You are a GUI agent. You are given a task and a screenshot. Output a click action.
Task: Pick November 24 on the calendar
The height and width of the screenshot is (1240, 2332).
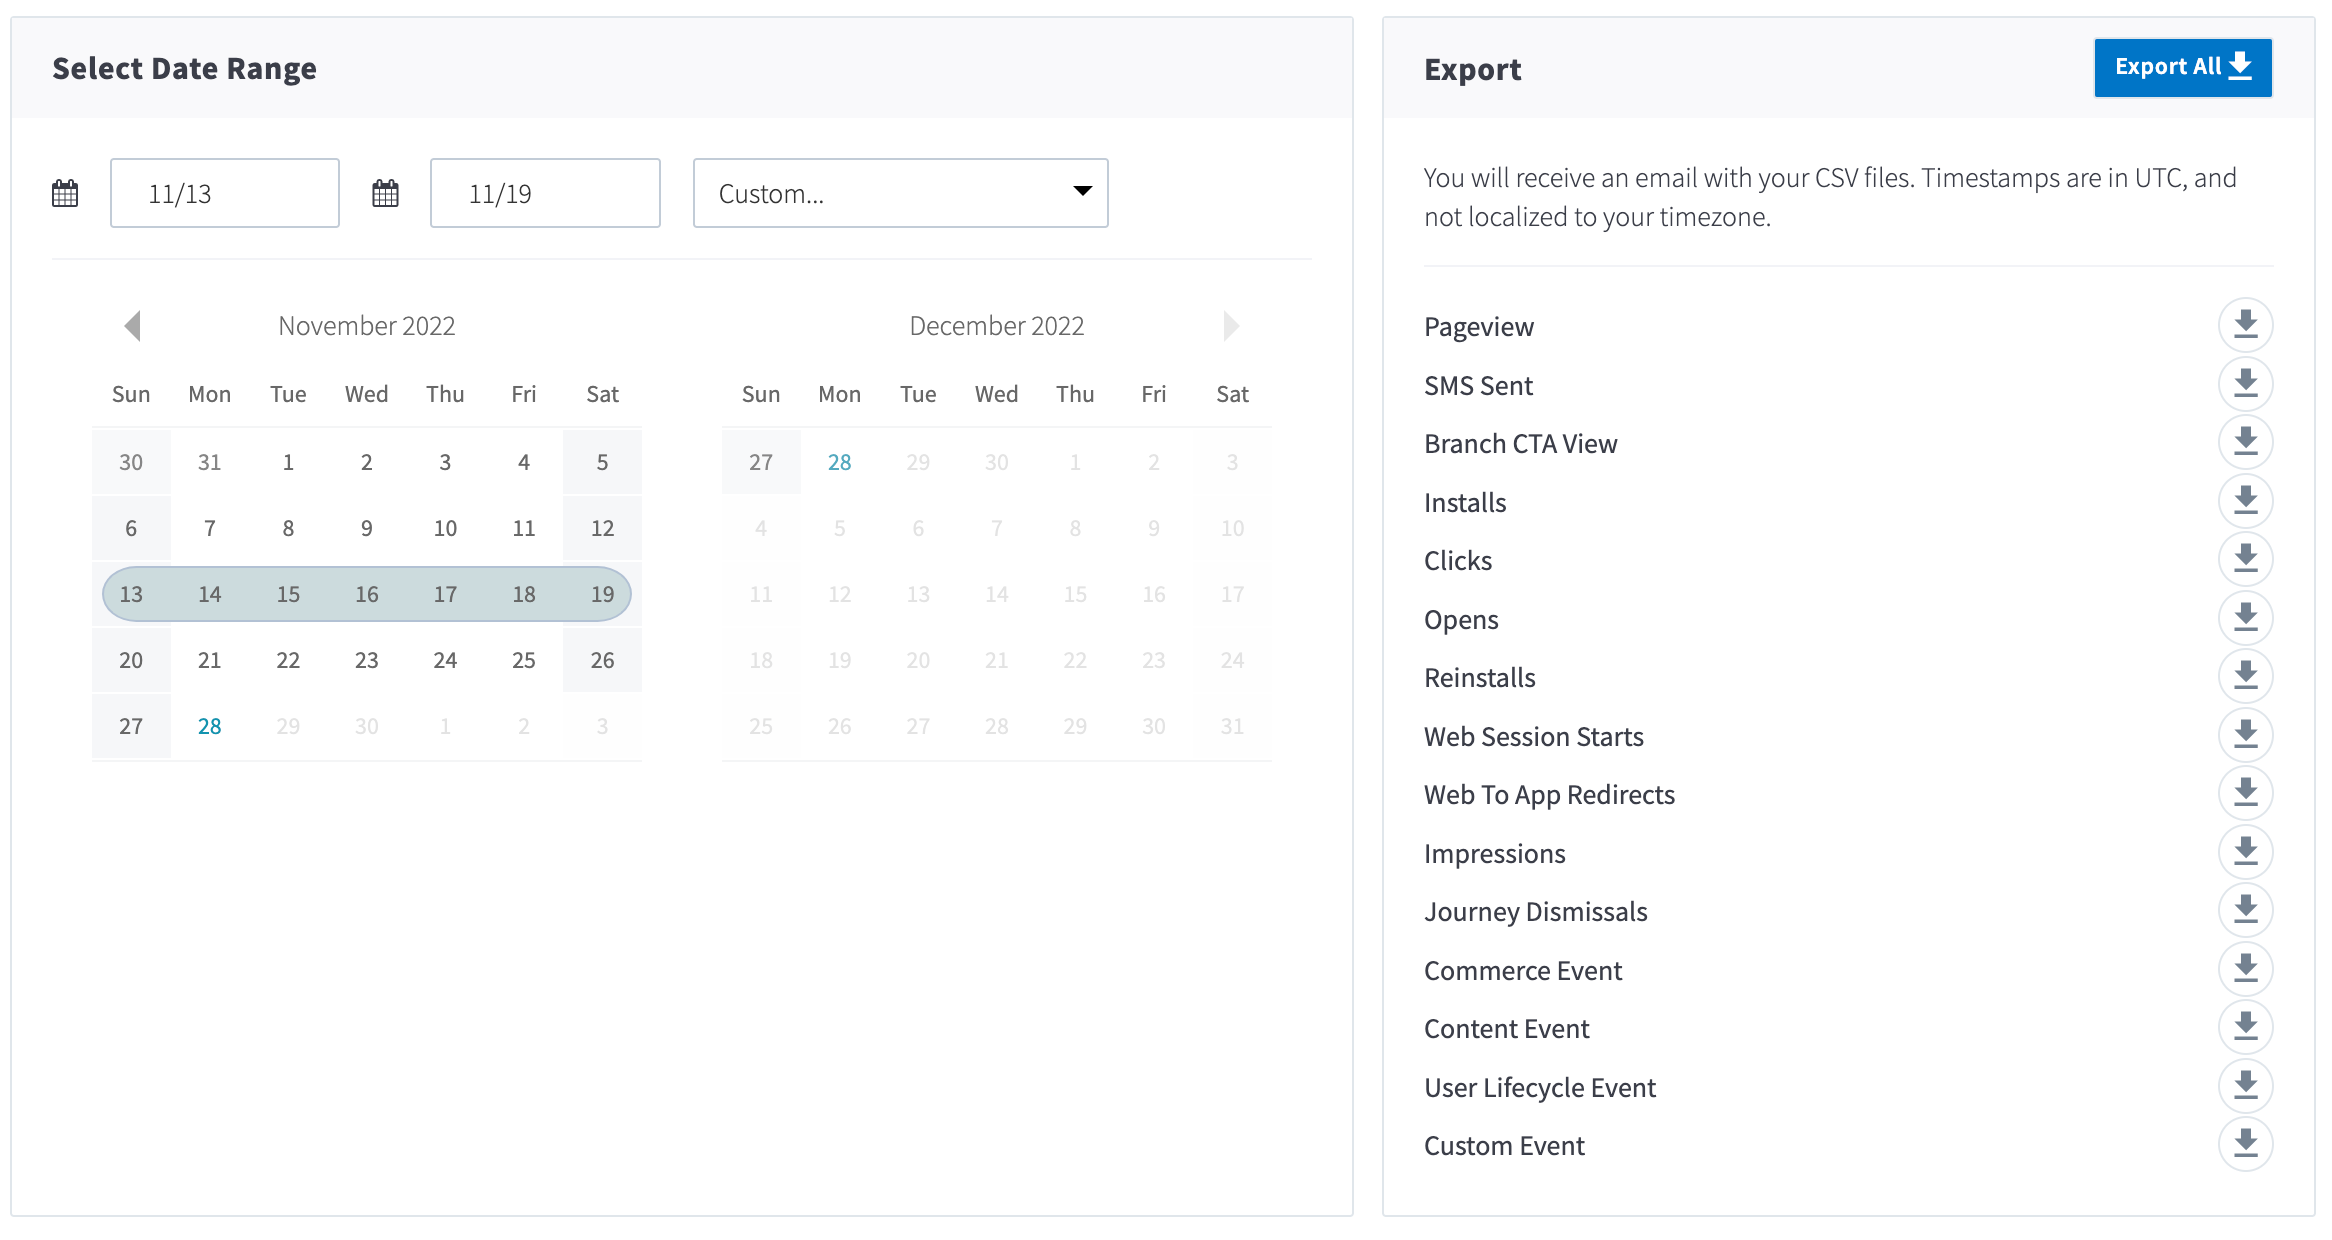coord(445,660)
